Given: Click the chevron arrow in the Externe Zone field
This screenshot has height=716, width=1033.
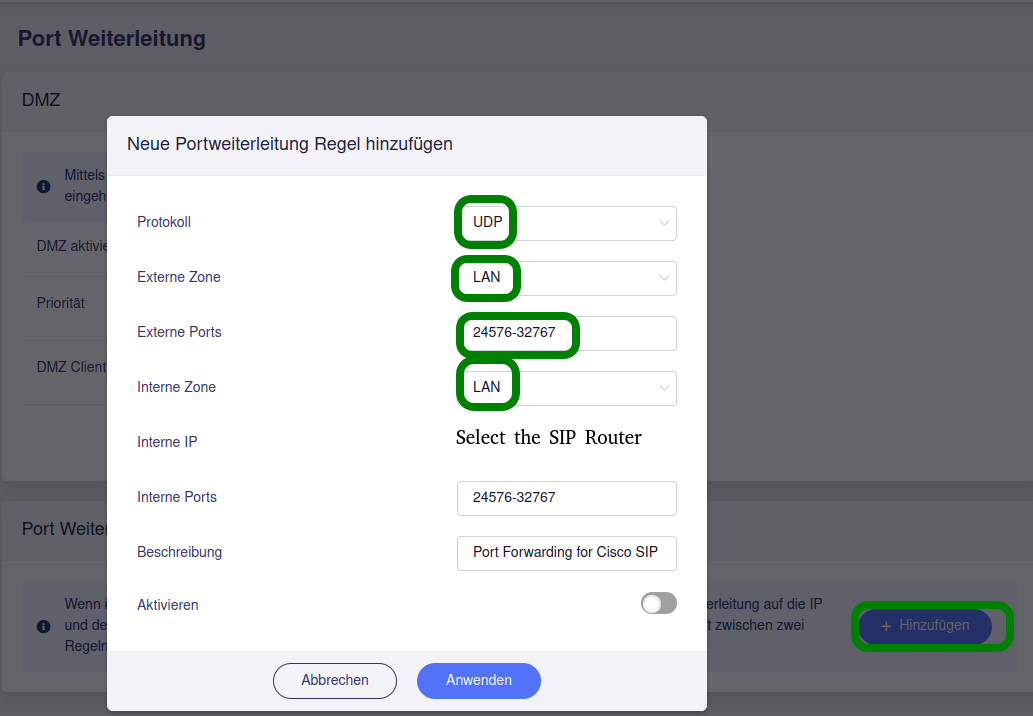Looking at the screenshot, I should tap(664, 278).
